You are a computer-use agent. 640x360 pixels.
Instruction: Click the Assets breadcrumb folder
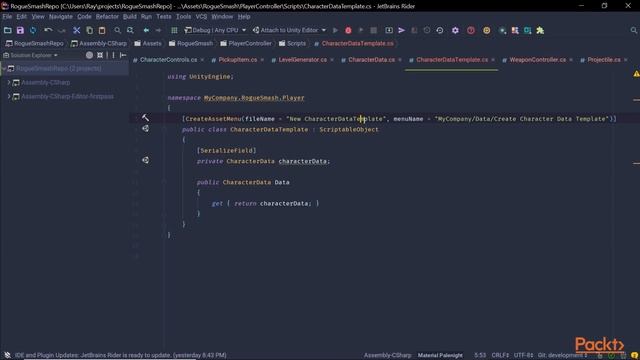[x=148, y=43]
